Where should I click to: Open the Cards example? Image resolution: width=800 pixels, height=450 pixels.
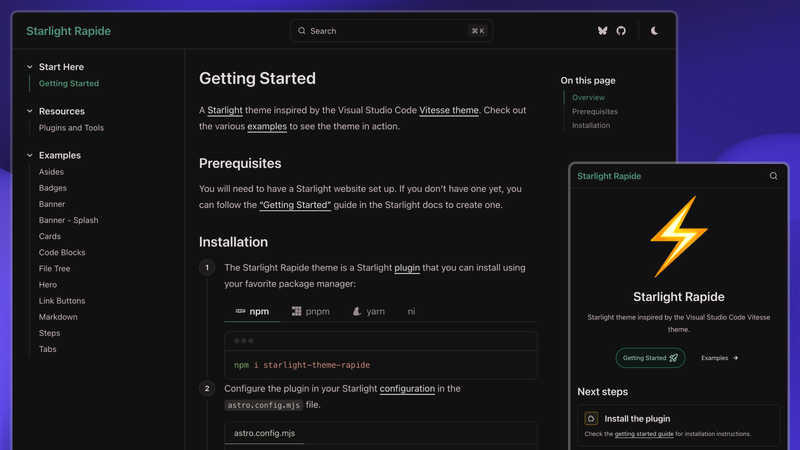tap(49, 236)
